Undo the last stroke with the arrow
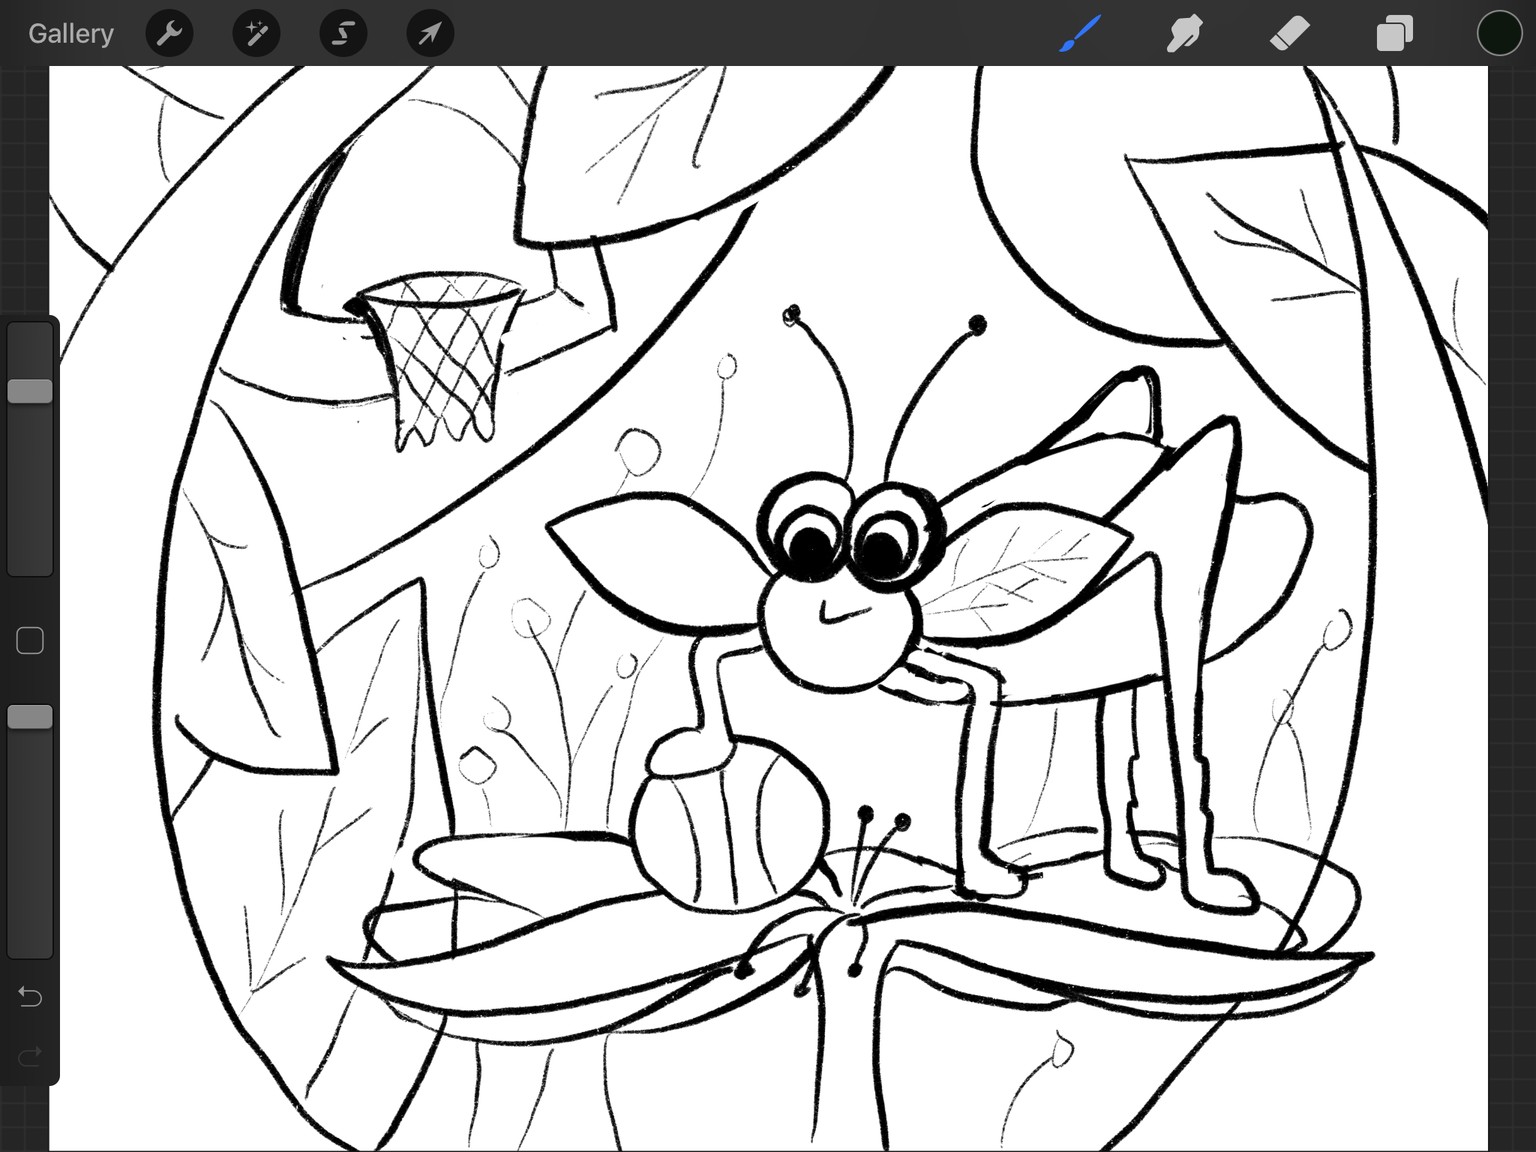The height and width of the screenshot is (1152, 1536). click(x=30, y=997)
